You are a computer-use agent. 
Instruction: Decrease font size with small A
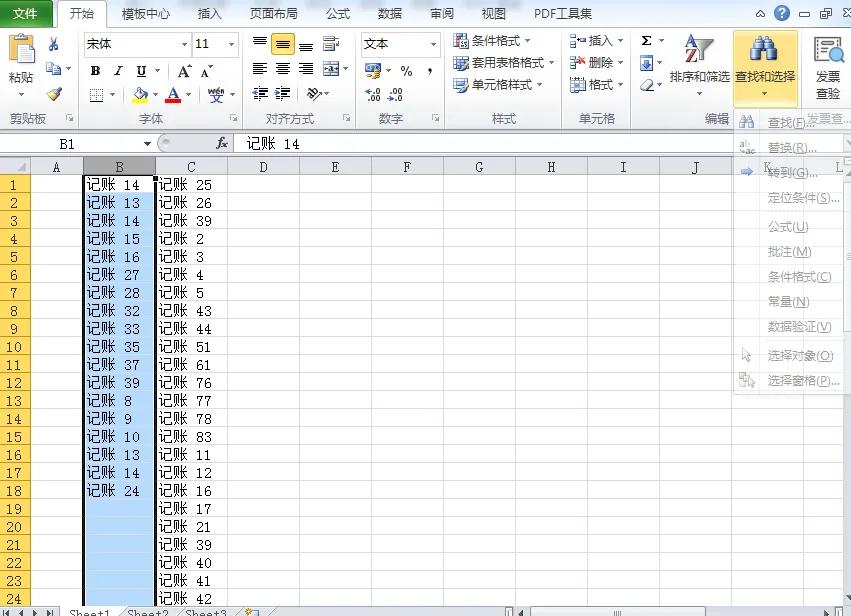pos(206,71)
